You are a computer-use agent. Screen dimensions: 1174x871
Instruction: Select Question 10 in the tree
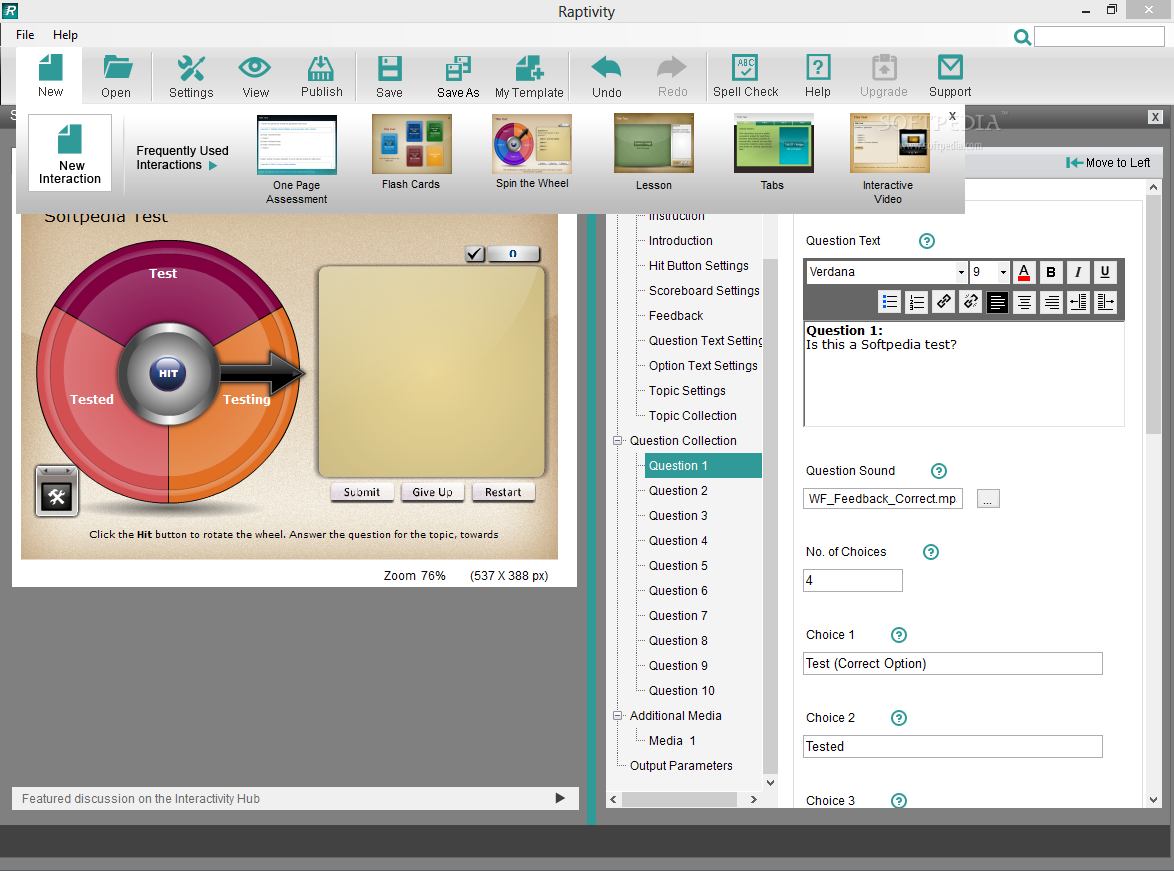point(681,691)
